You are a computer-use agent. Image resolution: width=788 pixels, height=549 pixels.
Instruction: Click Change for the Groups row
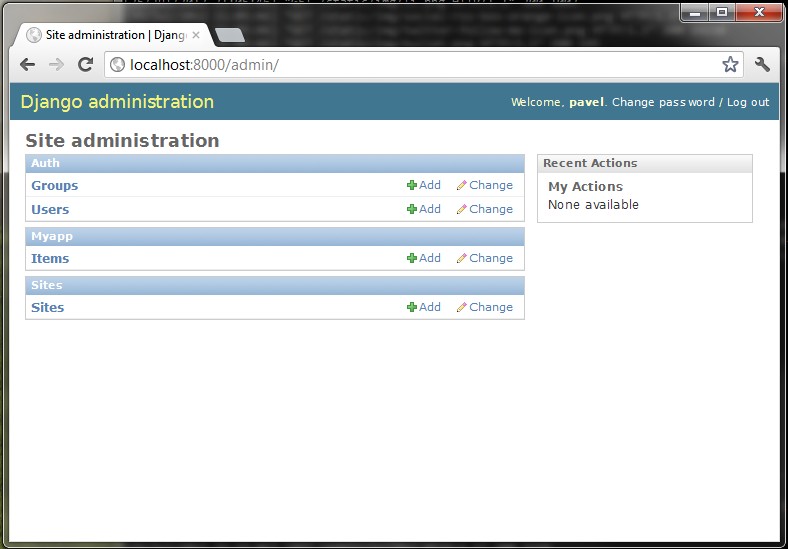485,185
